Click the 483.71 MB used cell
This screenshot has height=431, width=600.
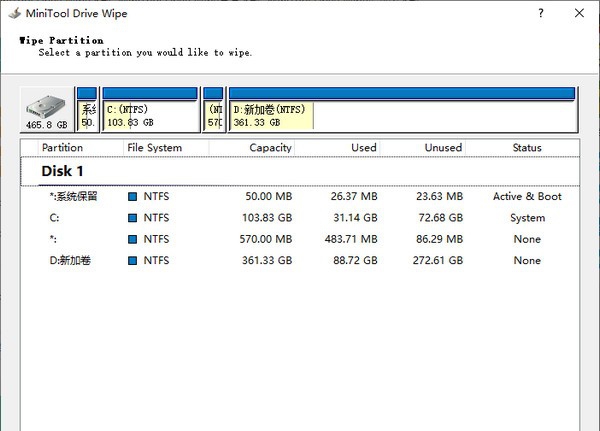[351, 240]
